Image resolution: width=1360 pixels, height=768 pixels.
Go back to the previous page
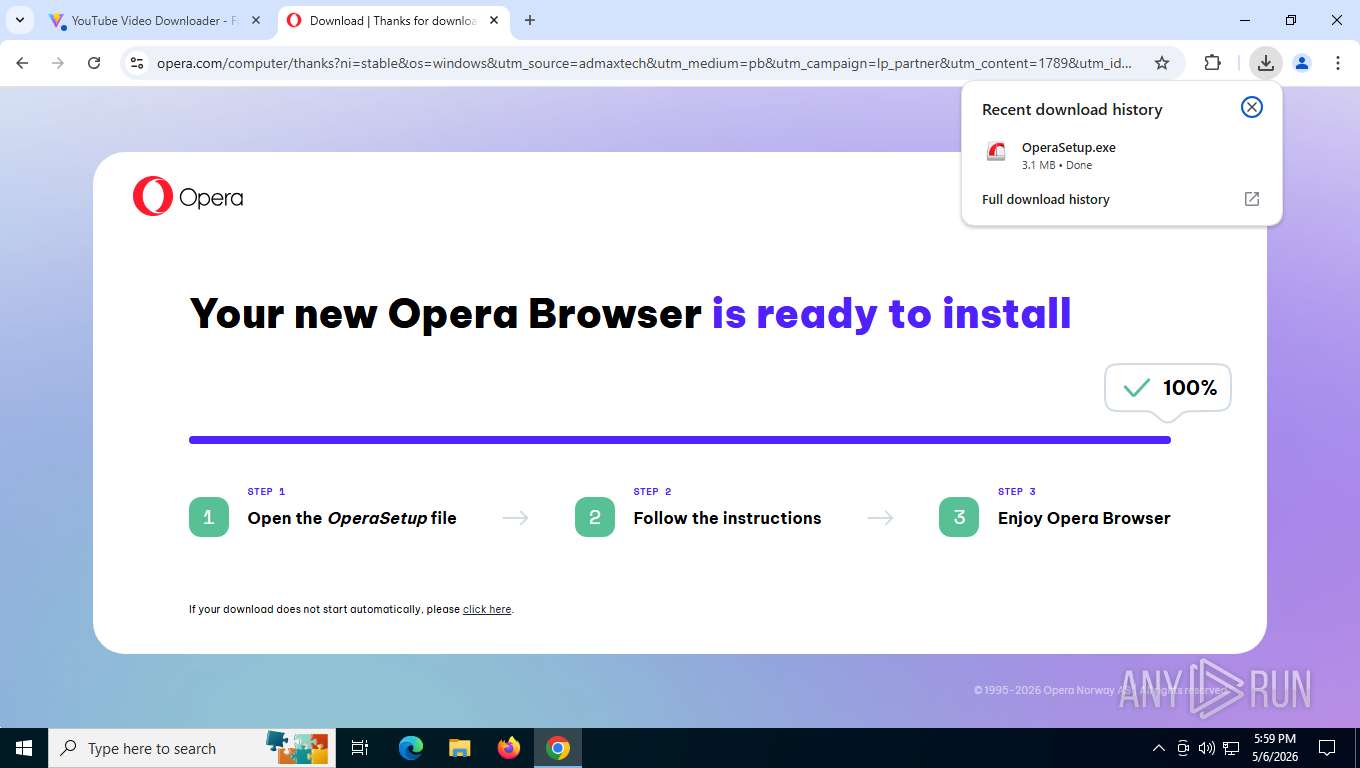tap(22, 63)
